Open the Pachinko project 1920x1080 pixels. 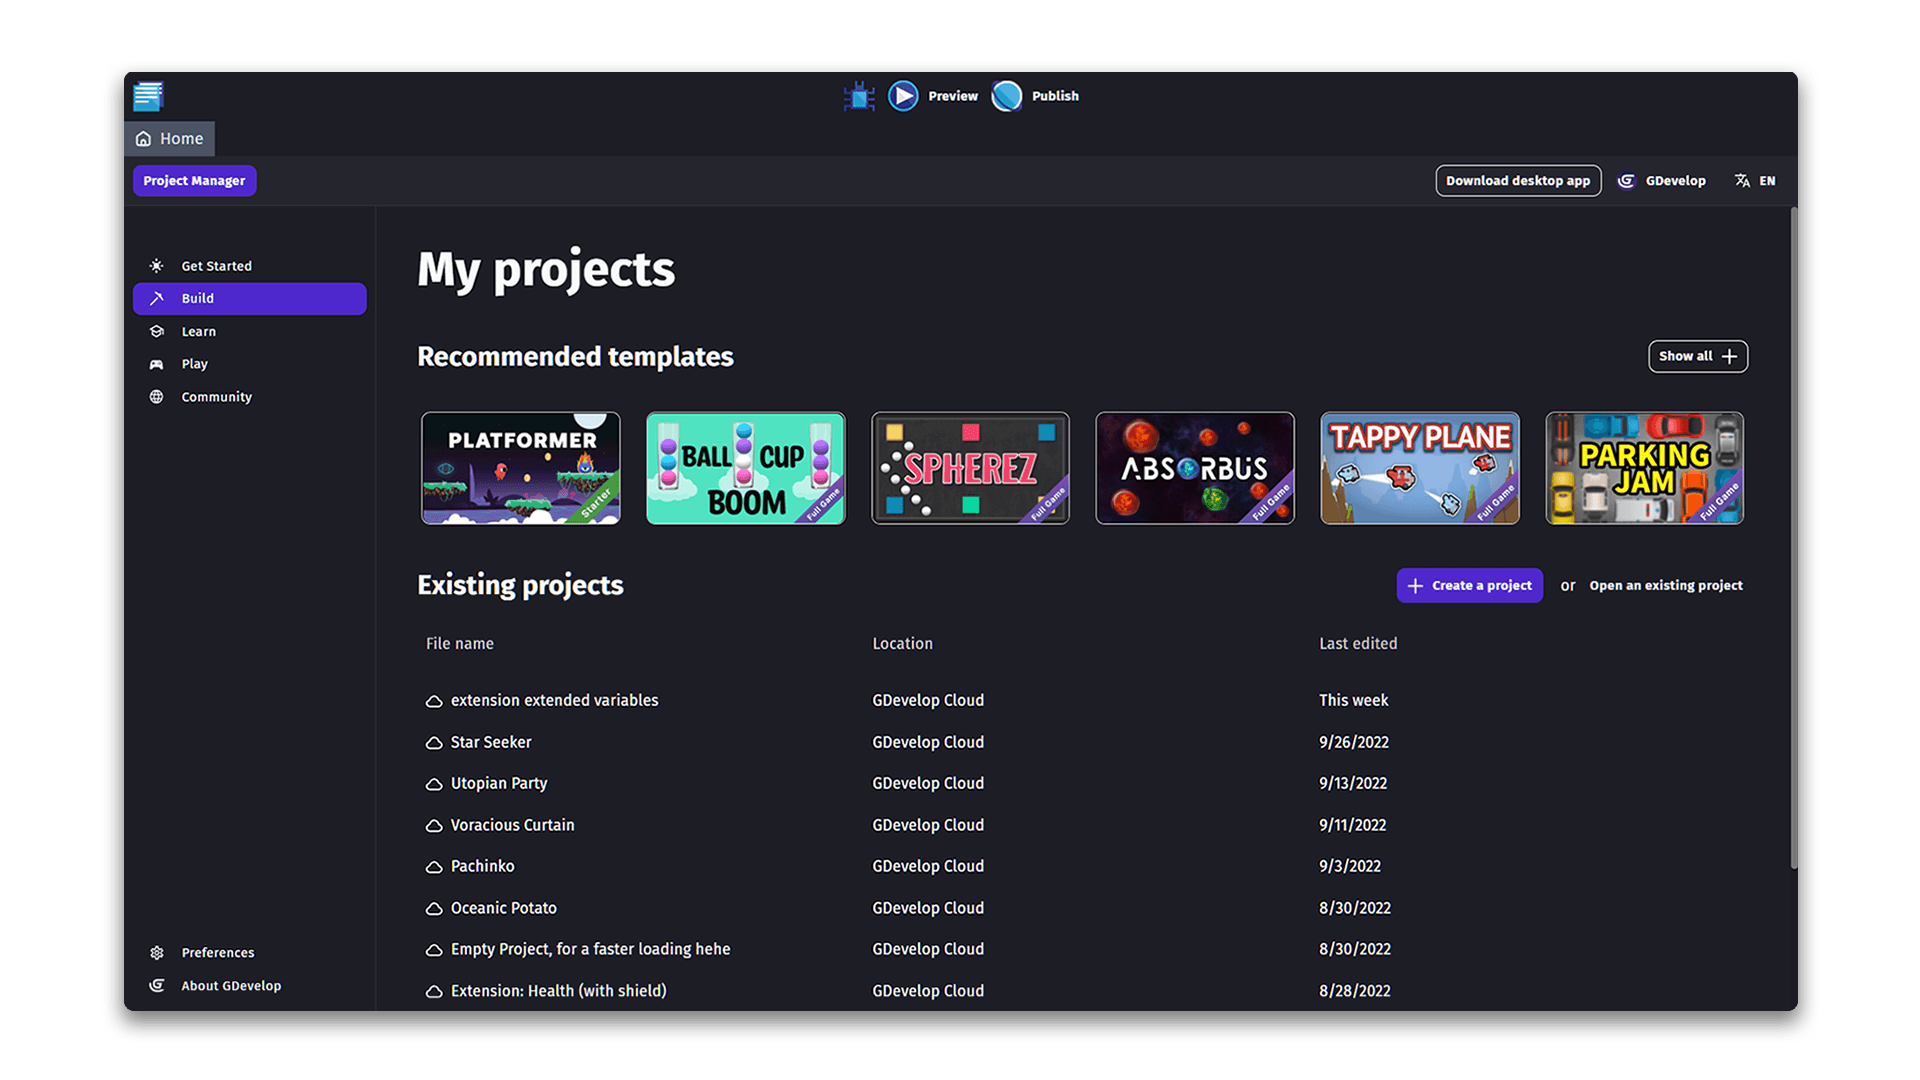click(482, 865)
